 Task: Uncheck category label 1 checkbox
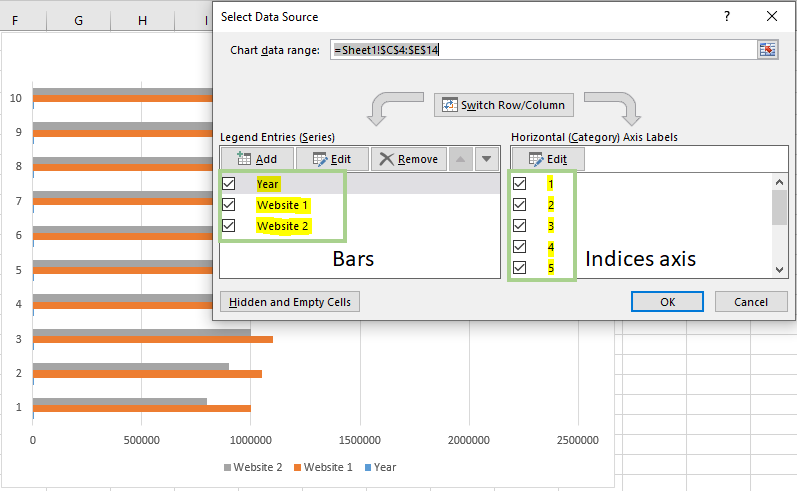[x=520, y=184]
